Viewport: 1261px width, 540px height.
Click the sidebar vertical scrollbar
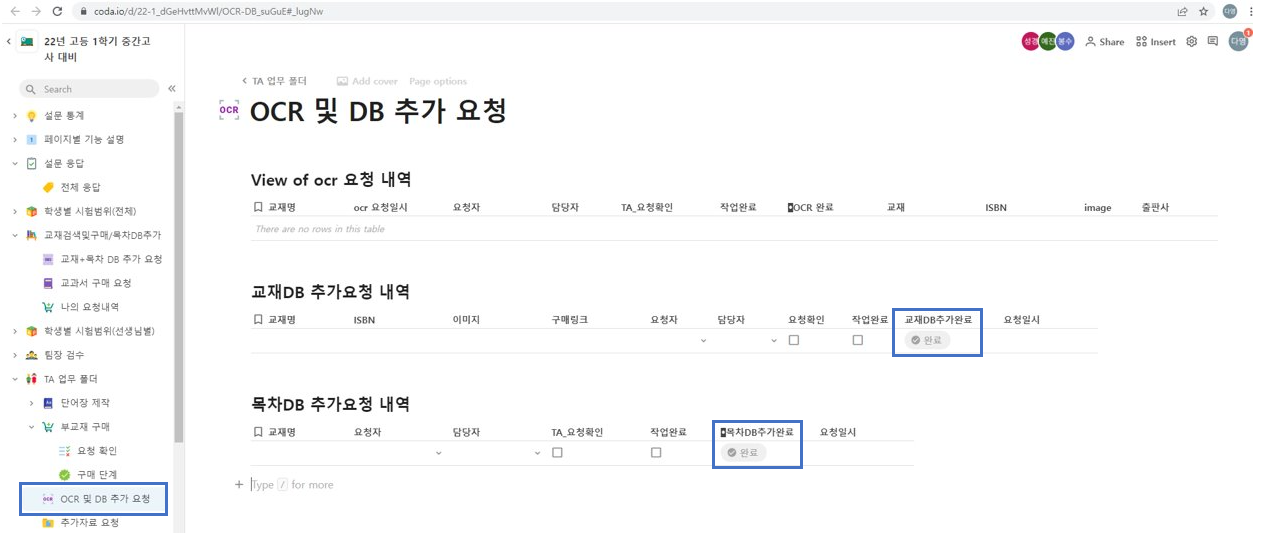[x=178, y=300]
